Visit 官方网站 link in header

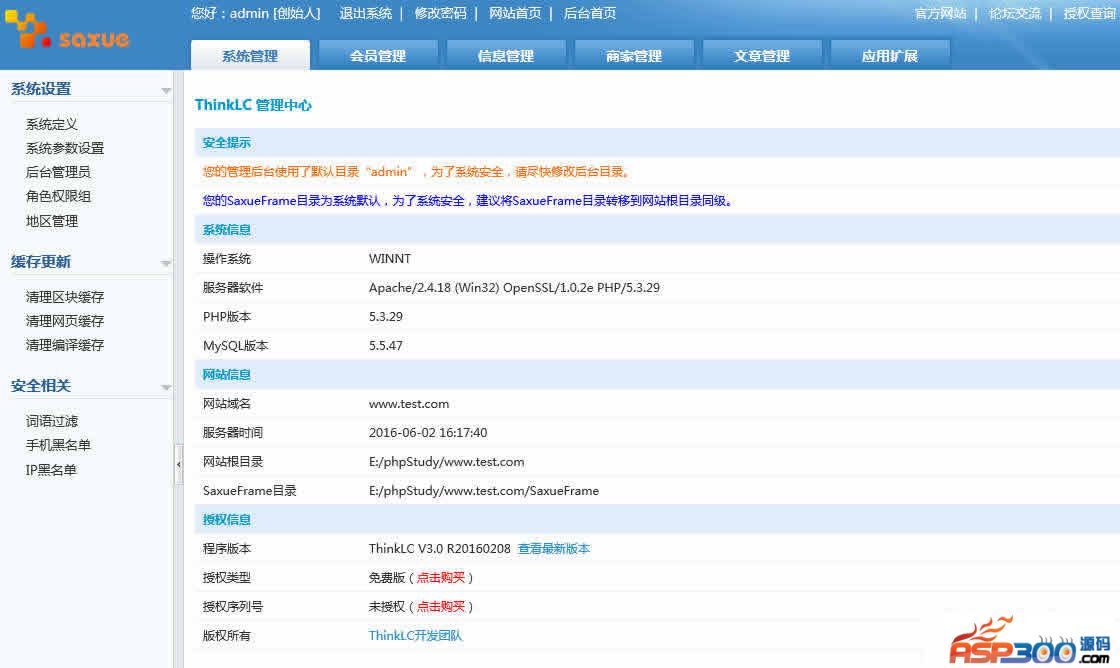pos(941,13)
